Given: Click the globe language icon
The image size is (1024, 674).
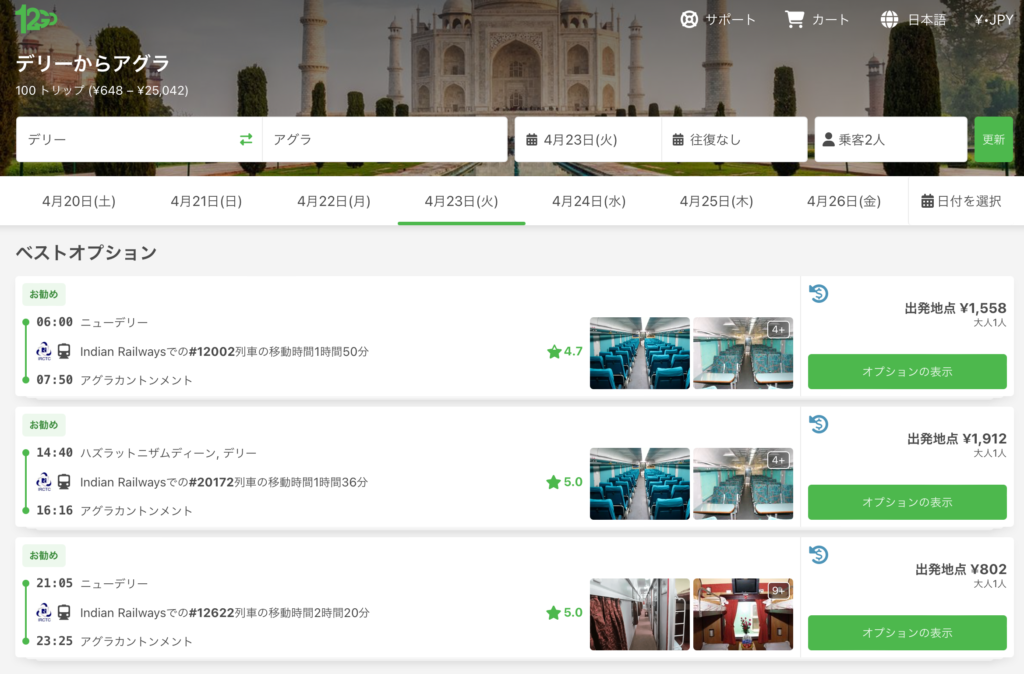Looking at the screenshot, I should (x=889, y=20).
